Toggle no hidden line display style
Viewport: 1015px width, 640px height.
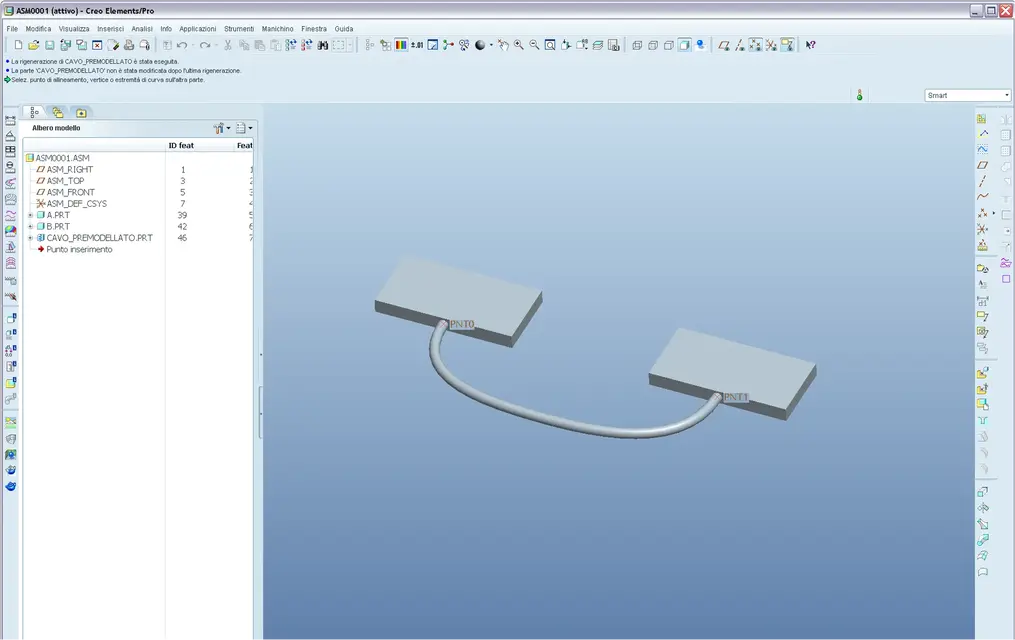click(669, 45)
